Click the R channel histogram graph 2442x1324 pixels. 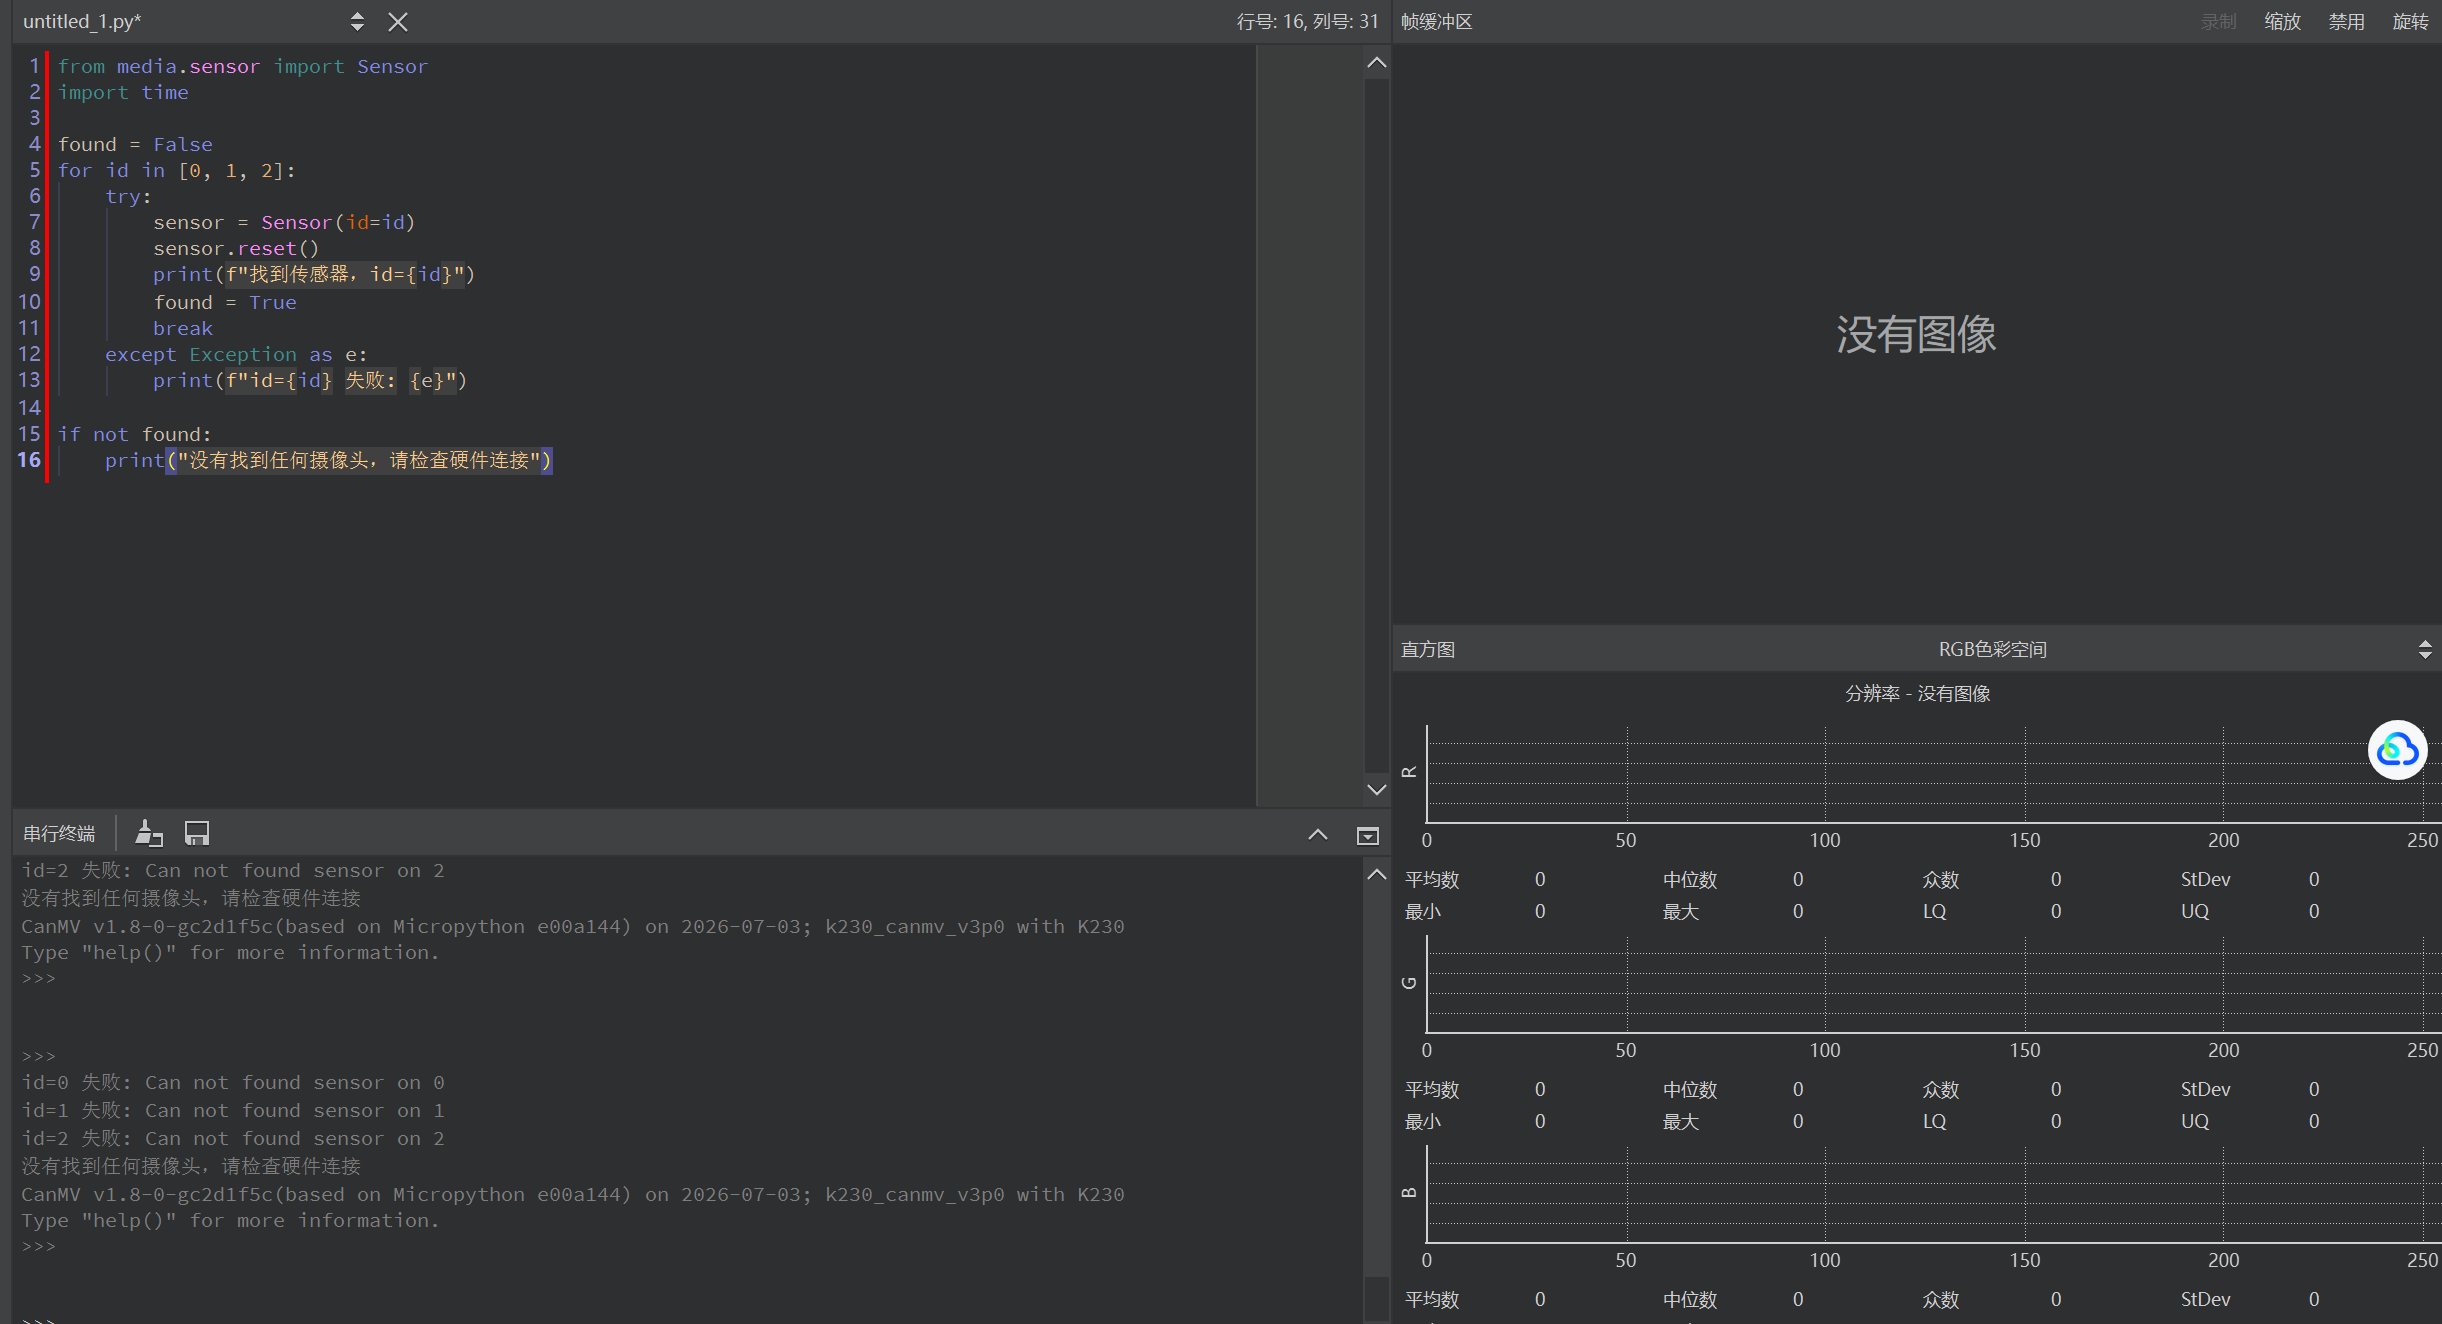1932,775
